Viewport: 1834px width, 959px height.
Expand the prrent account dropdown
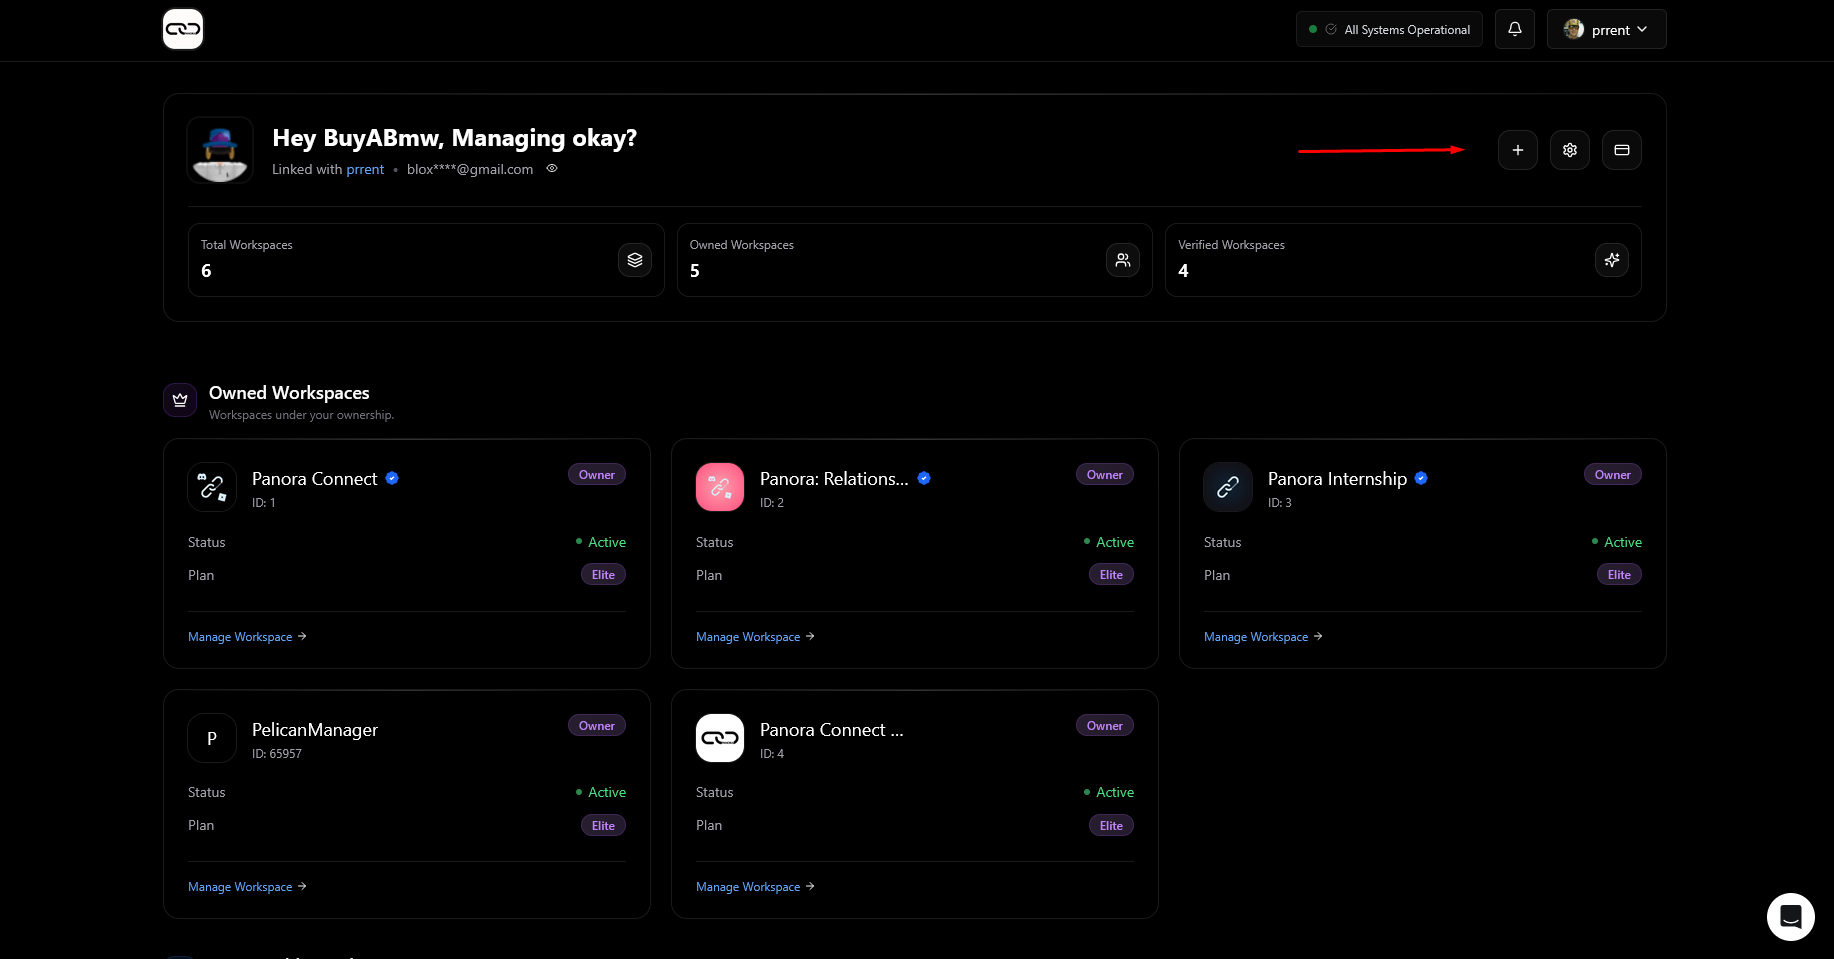pos(1606,29)
